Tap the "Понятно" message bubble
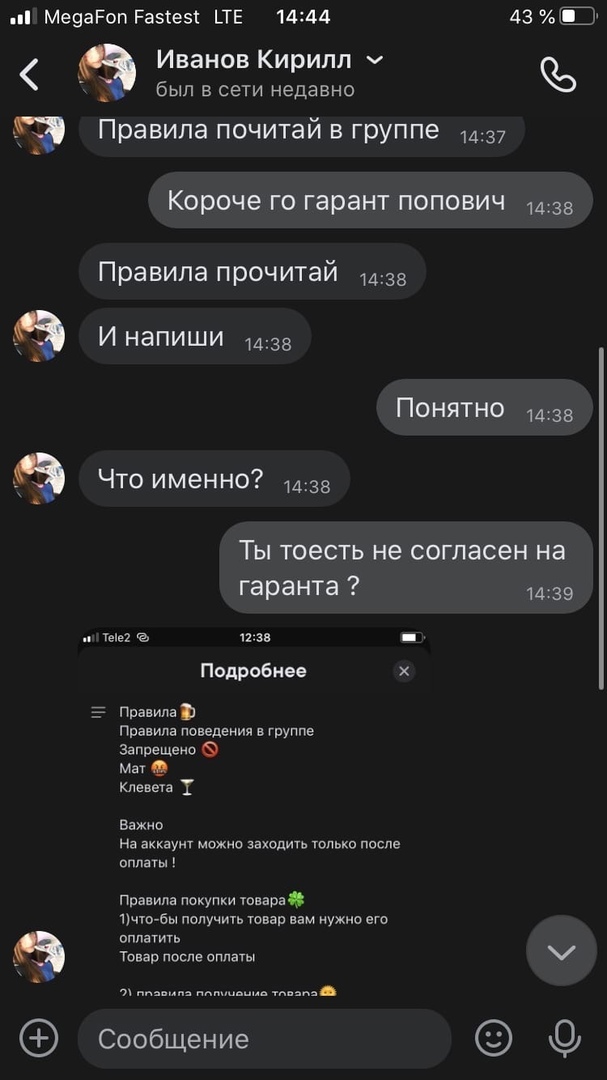The width and height of the screenshot is (607, 1080). coord(484,408)
